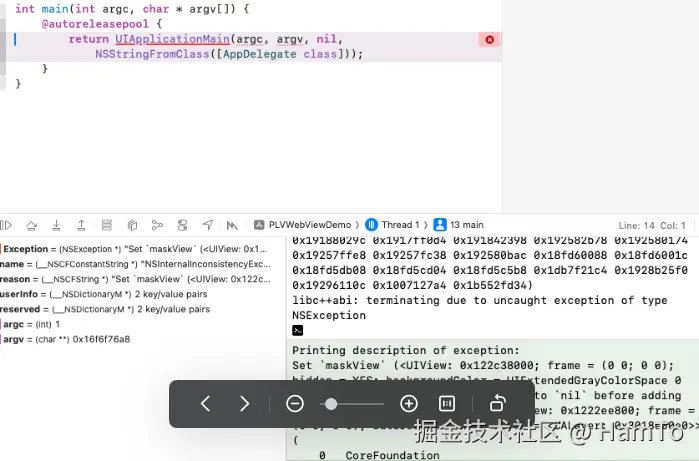
Task: Select the userInfo variable row
Action: coord(104,294)
